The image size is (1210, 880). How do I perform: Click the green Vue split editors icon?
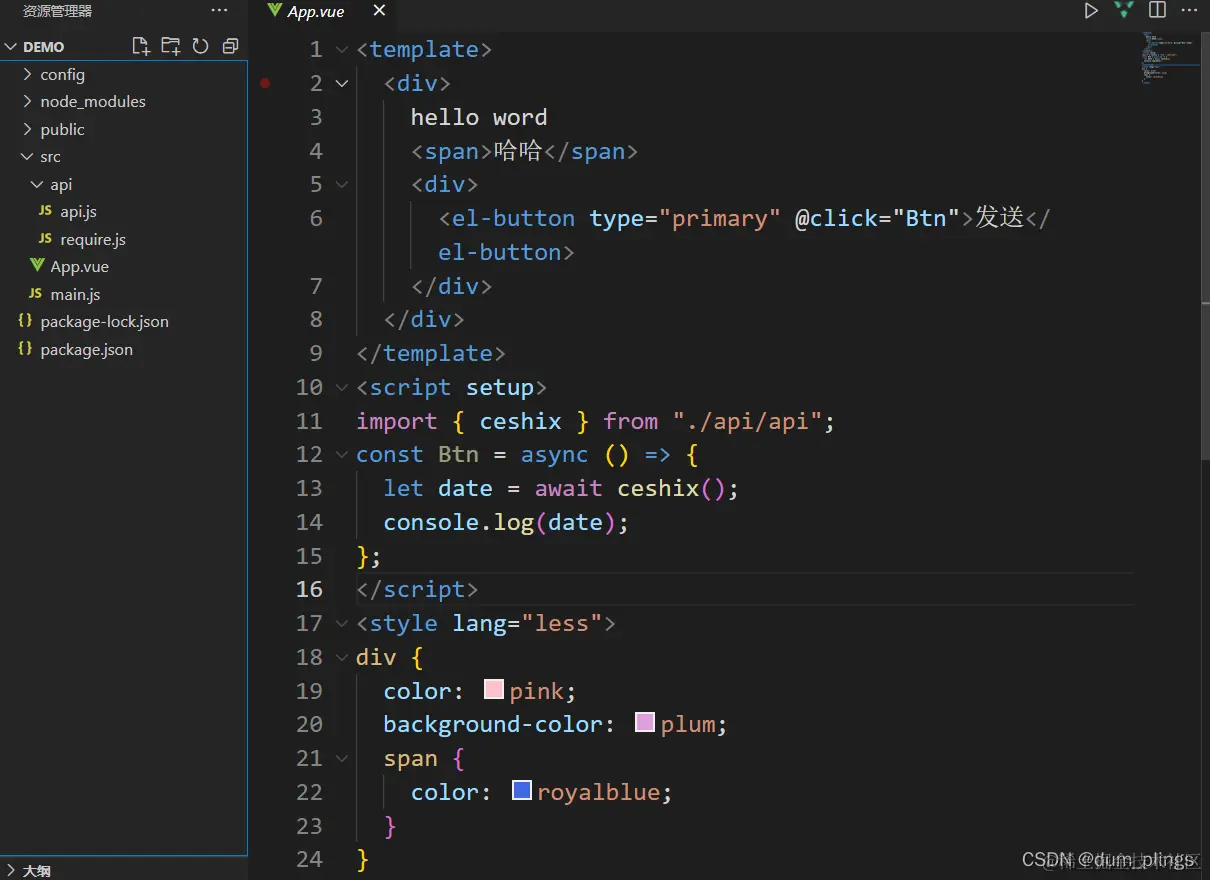click(x=1124, y=10)
